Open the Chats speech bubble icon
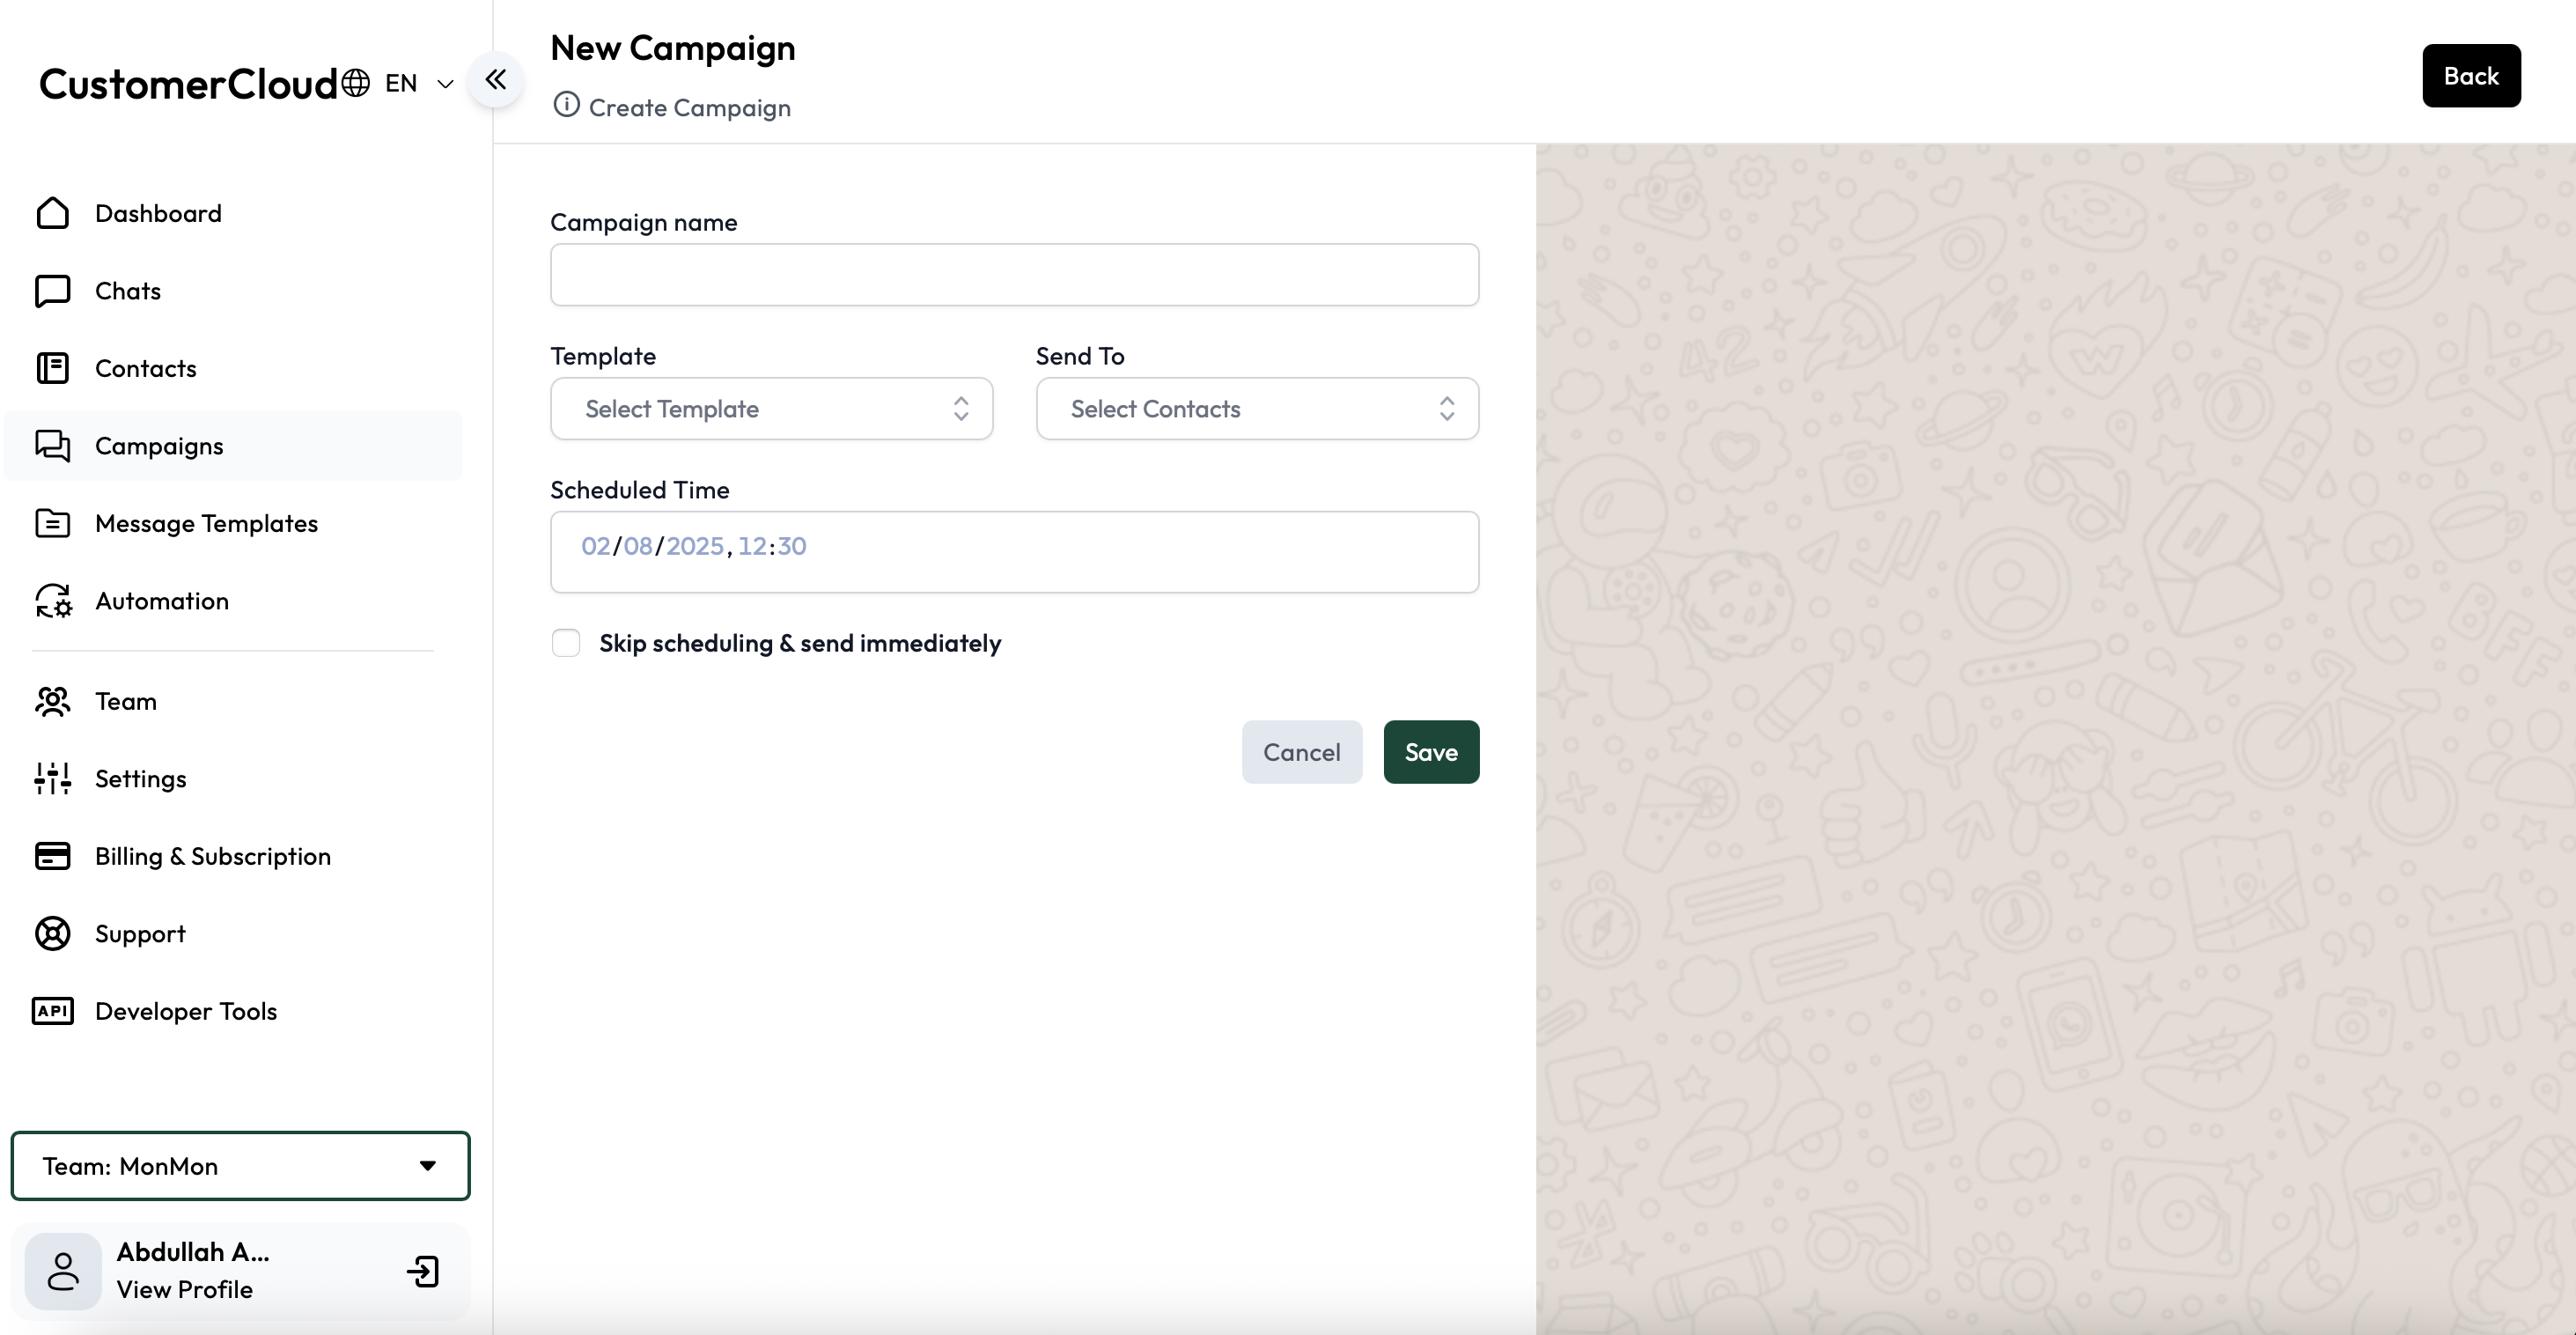2576x1335 pixels. [x=52, y=291]
